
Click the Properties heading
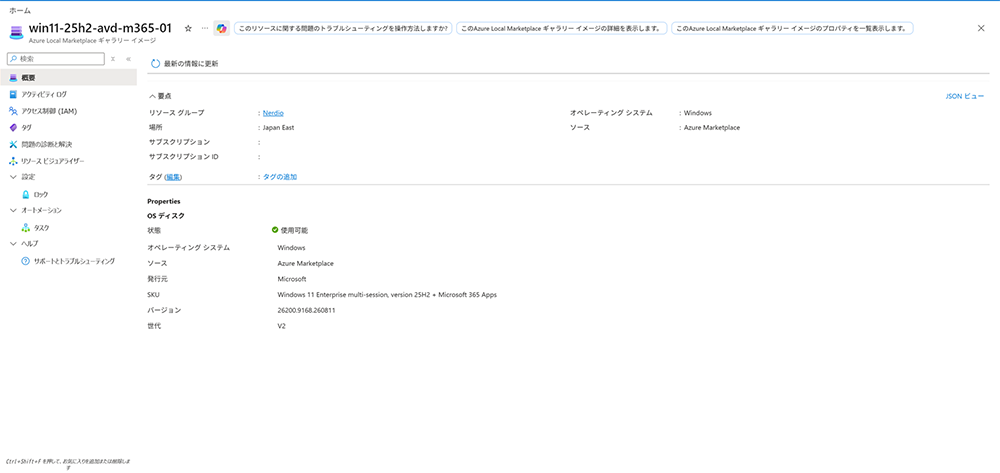[164, 201]
